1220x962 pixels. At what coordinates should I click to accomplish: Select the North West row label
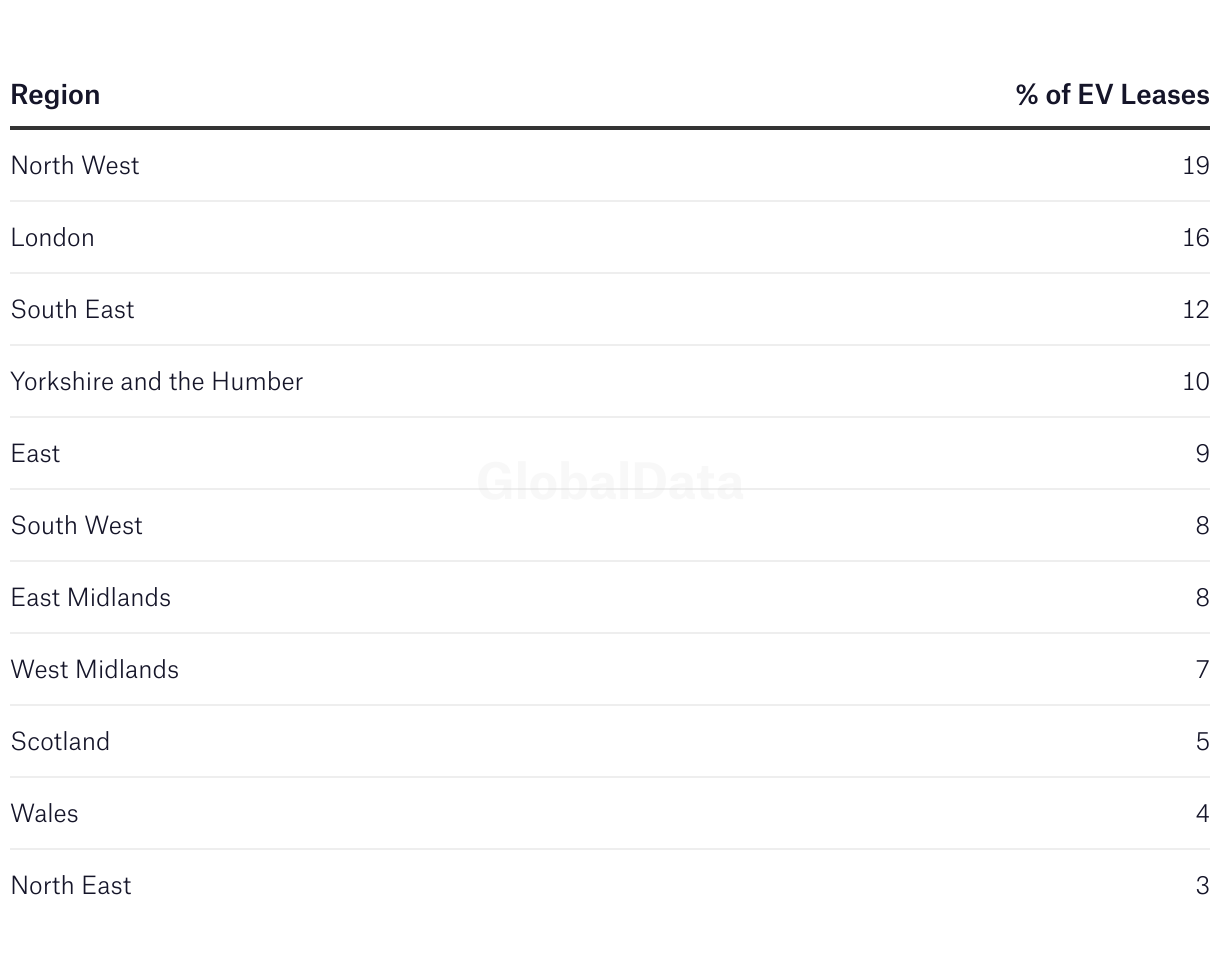(75, 165)
